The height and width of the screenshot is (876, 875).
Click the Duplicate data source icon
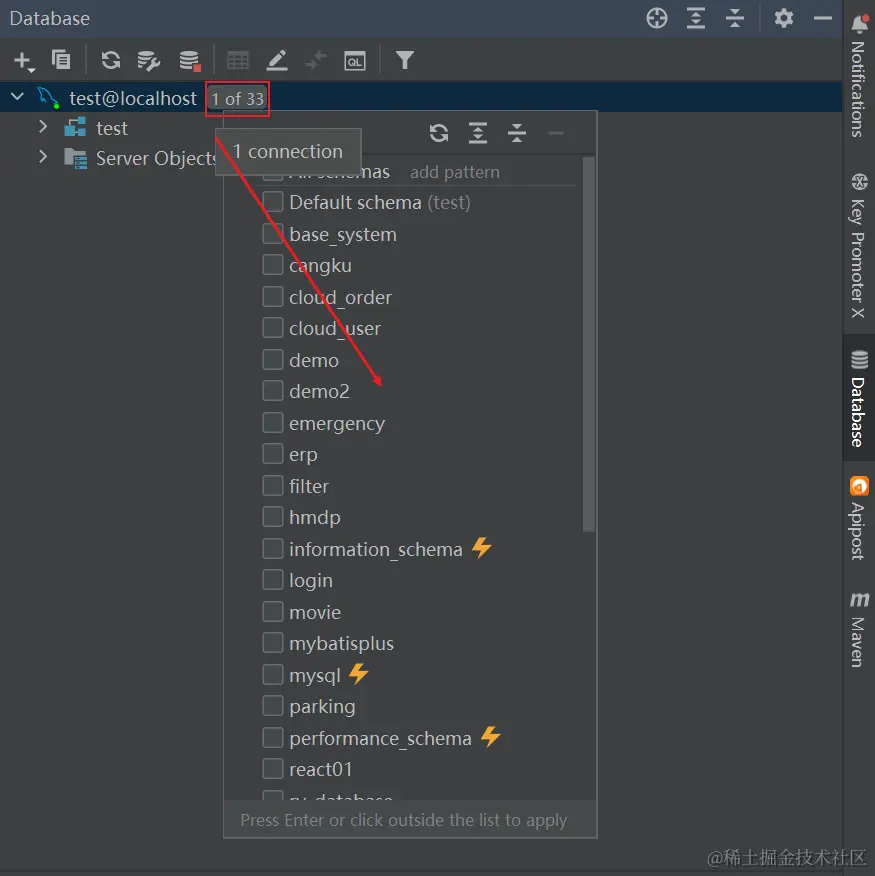[61, 59]
